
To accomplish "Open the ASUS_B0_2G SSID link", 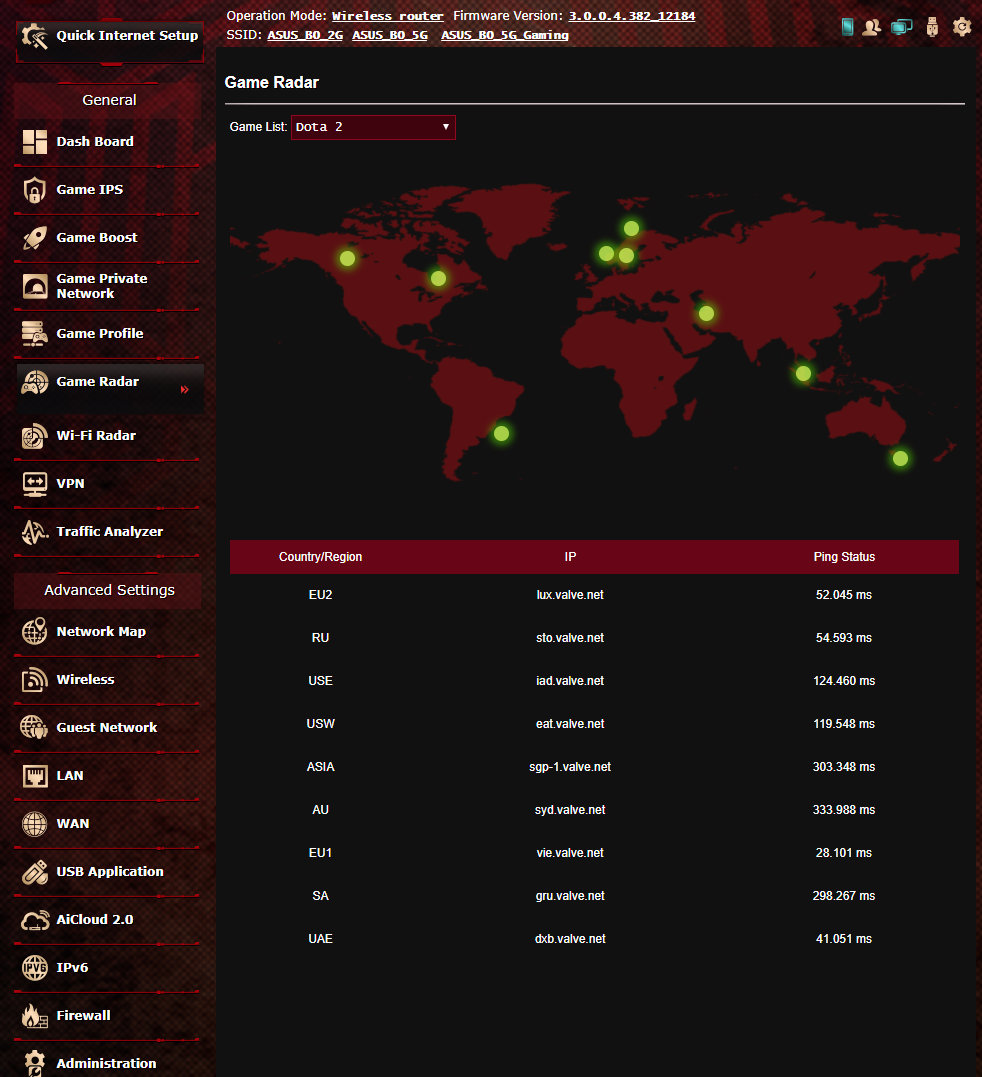I will pos(305,35).
